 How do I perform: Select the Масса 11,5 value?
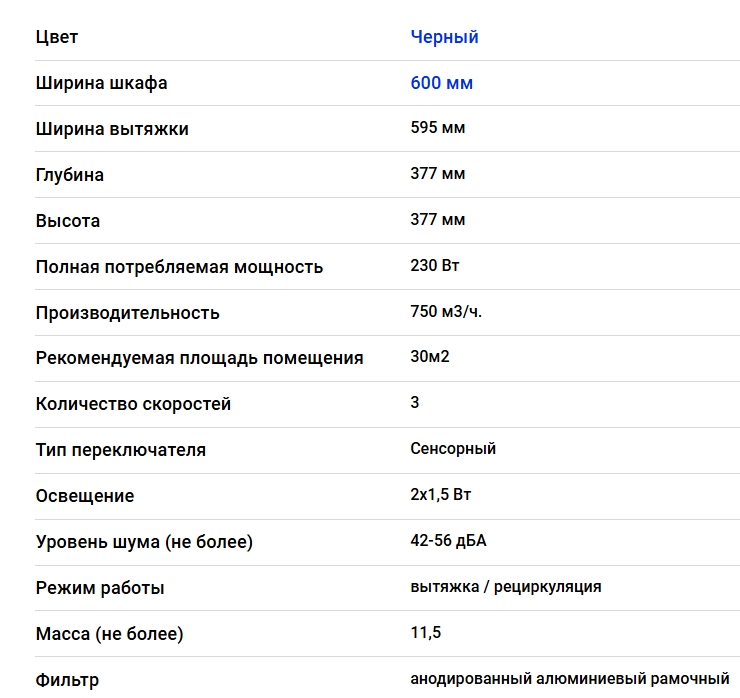pos(426,632)
